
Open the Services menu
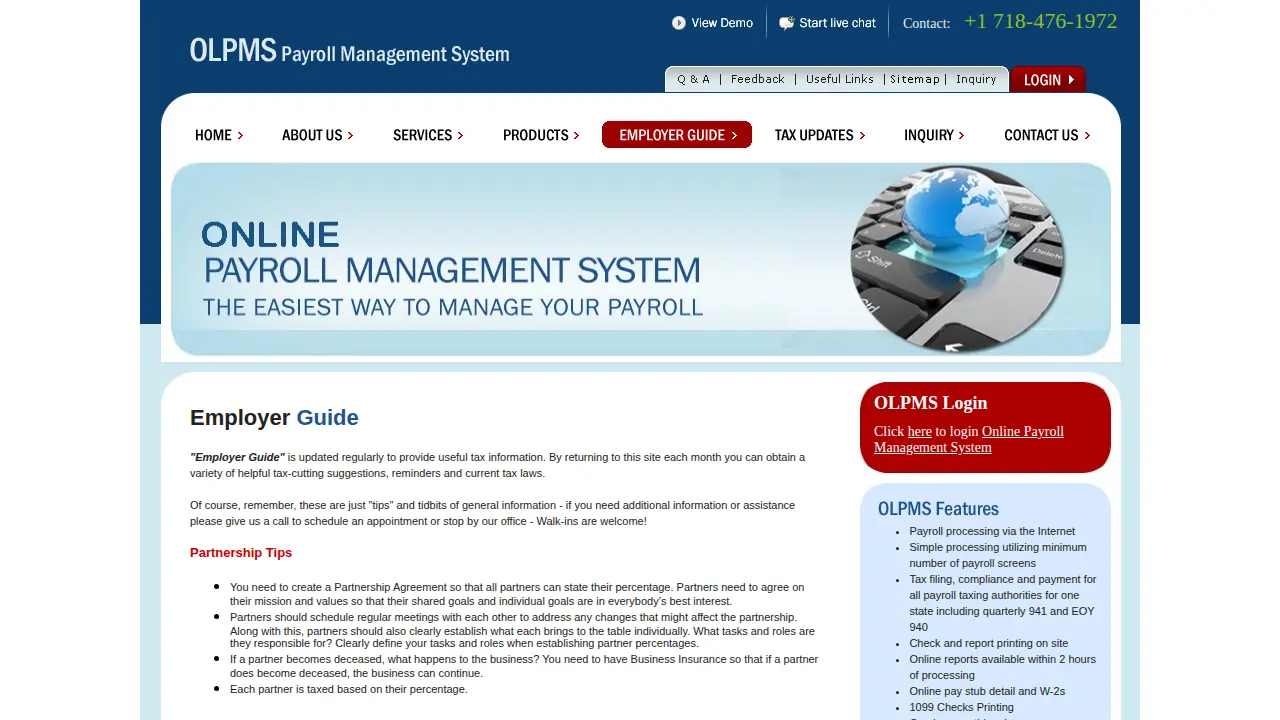coord(428,135)
